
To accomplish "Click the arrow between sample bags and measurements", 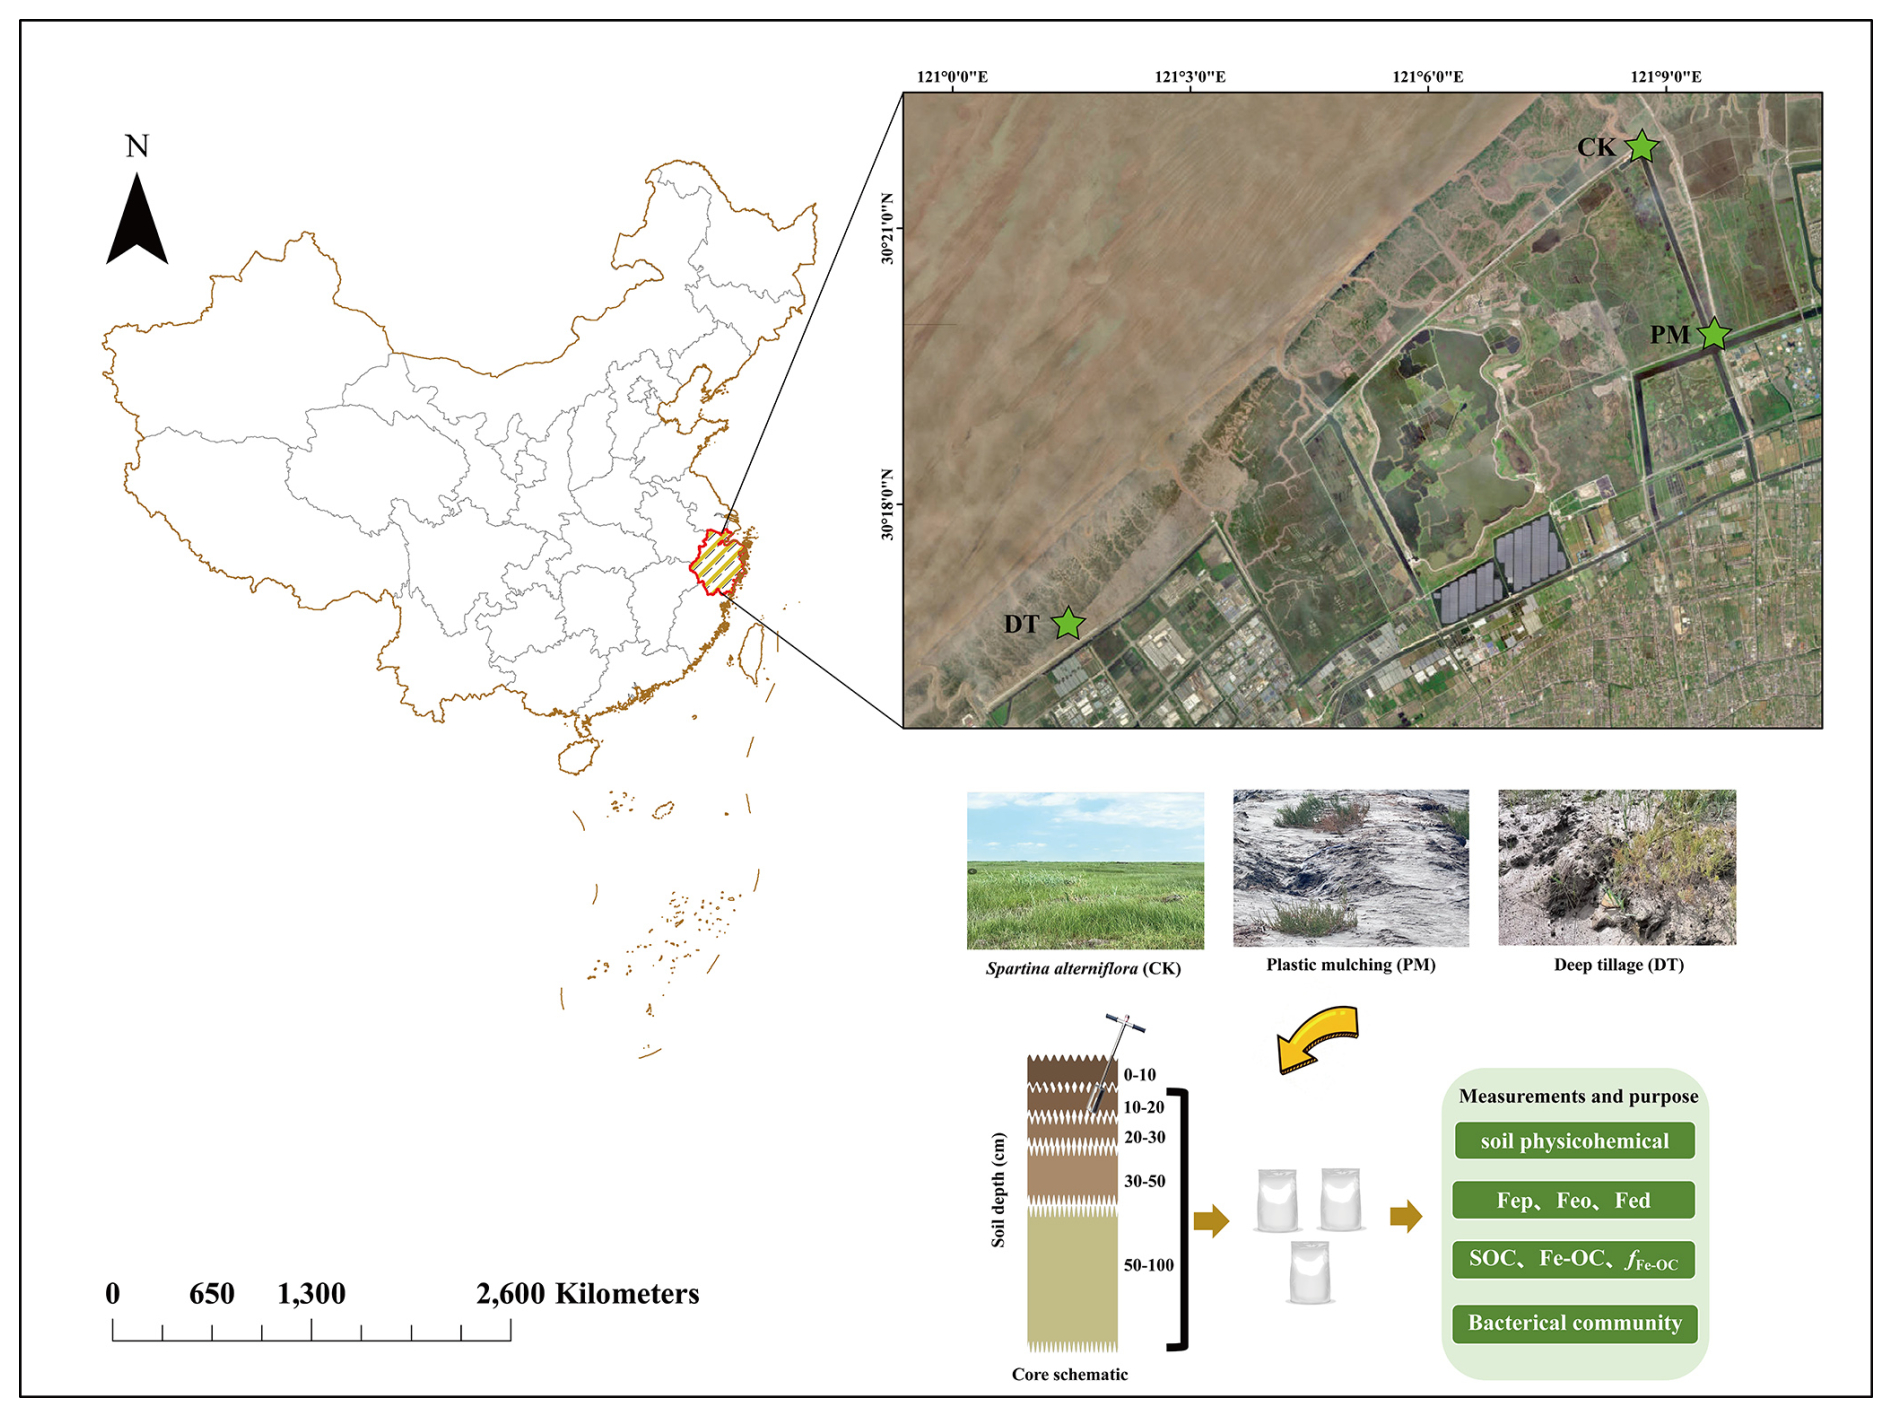I will pyautogui.click(x=1406, y=1216).
